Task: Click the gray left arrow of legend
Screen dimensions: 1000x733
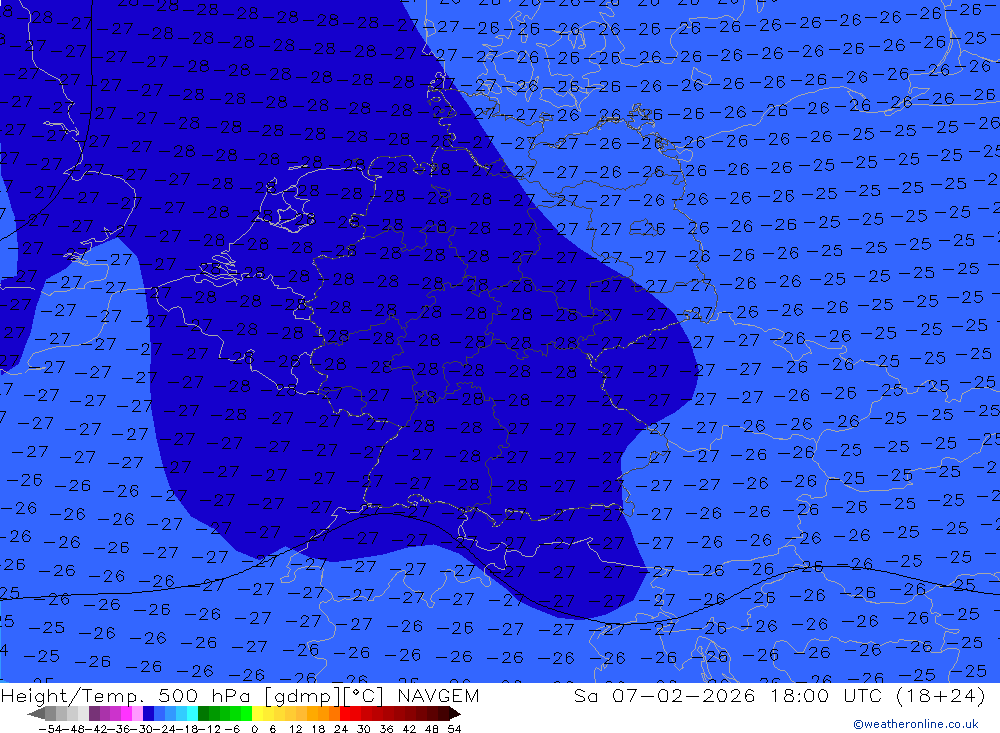Action: (x=36, y=714)
